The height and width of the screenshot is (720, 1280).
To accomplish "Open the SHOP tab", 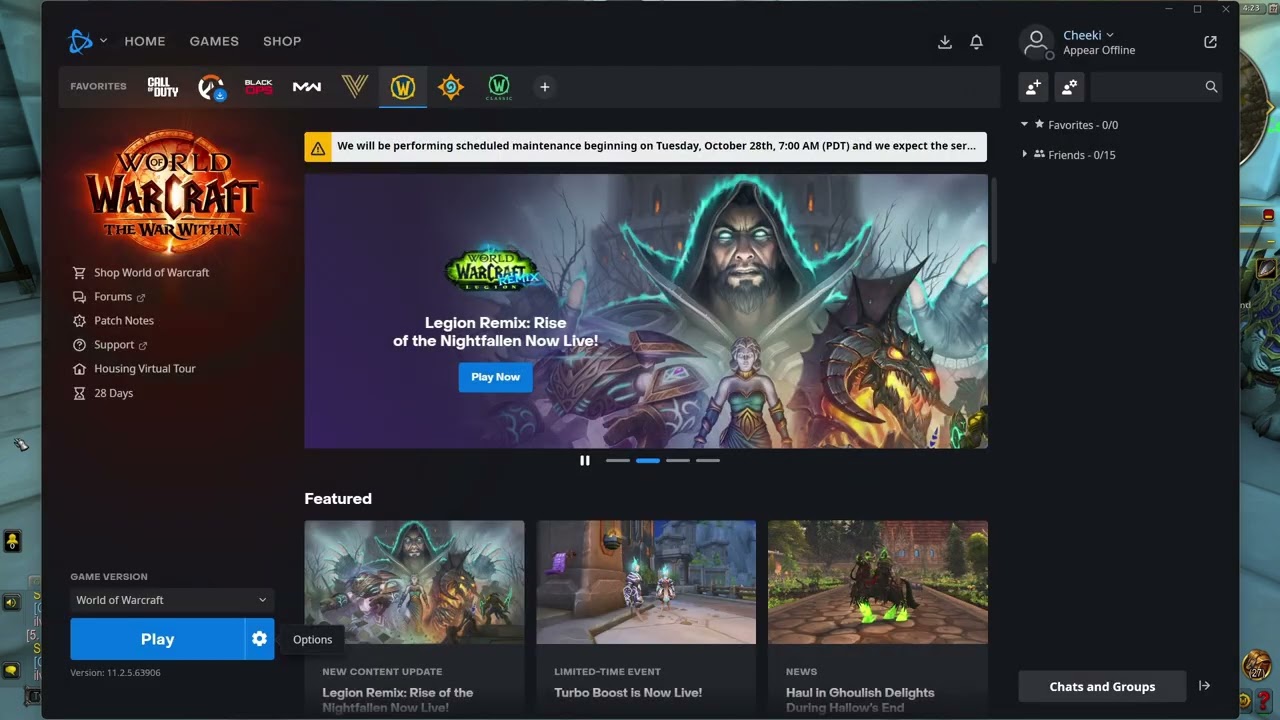I will click(282, 41).
